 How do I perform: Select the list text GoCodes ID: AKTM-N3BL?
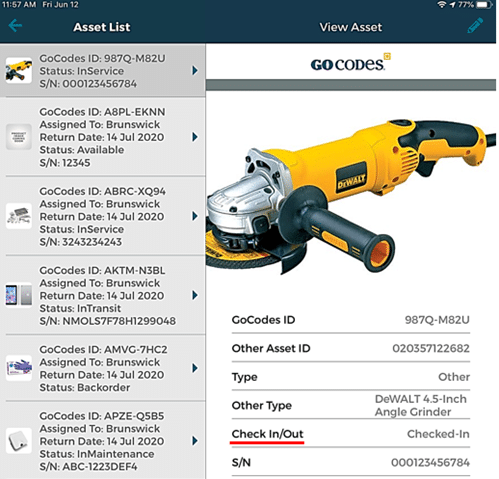[x=102, y=270]
